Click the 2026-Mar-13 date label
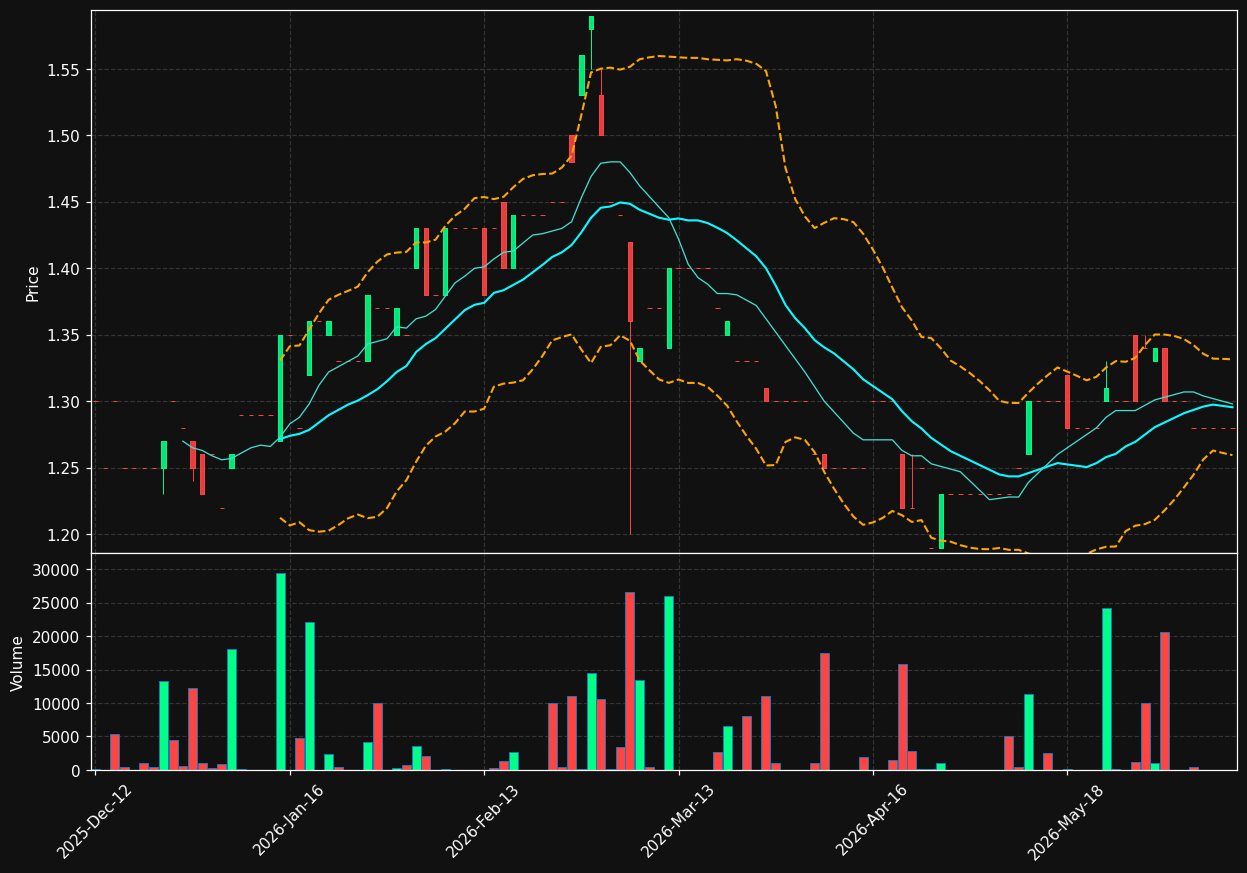This screenshot has width=1247, height=873. (x=678, y=821)
